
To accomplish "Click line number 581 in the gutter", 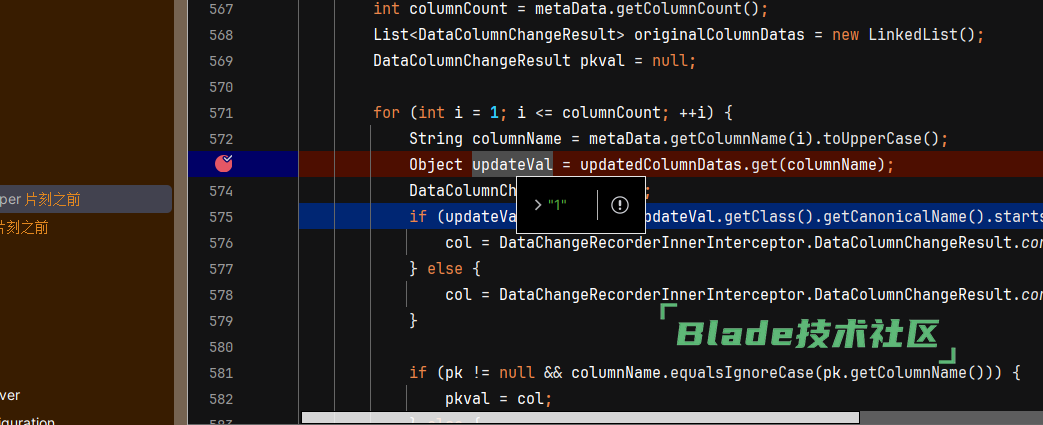I will point(222,373).
